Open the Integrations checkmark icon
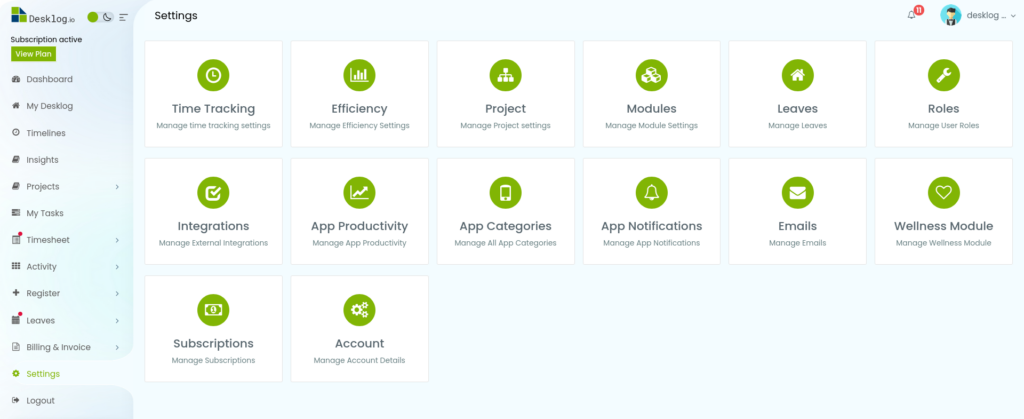This screenshot has width=1024, height=419. (x=213, y=193)
